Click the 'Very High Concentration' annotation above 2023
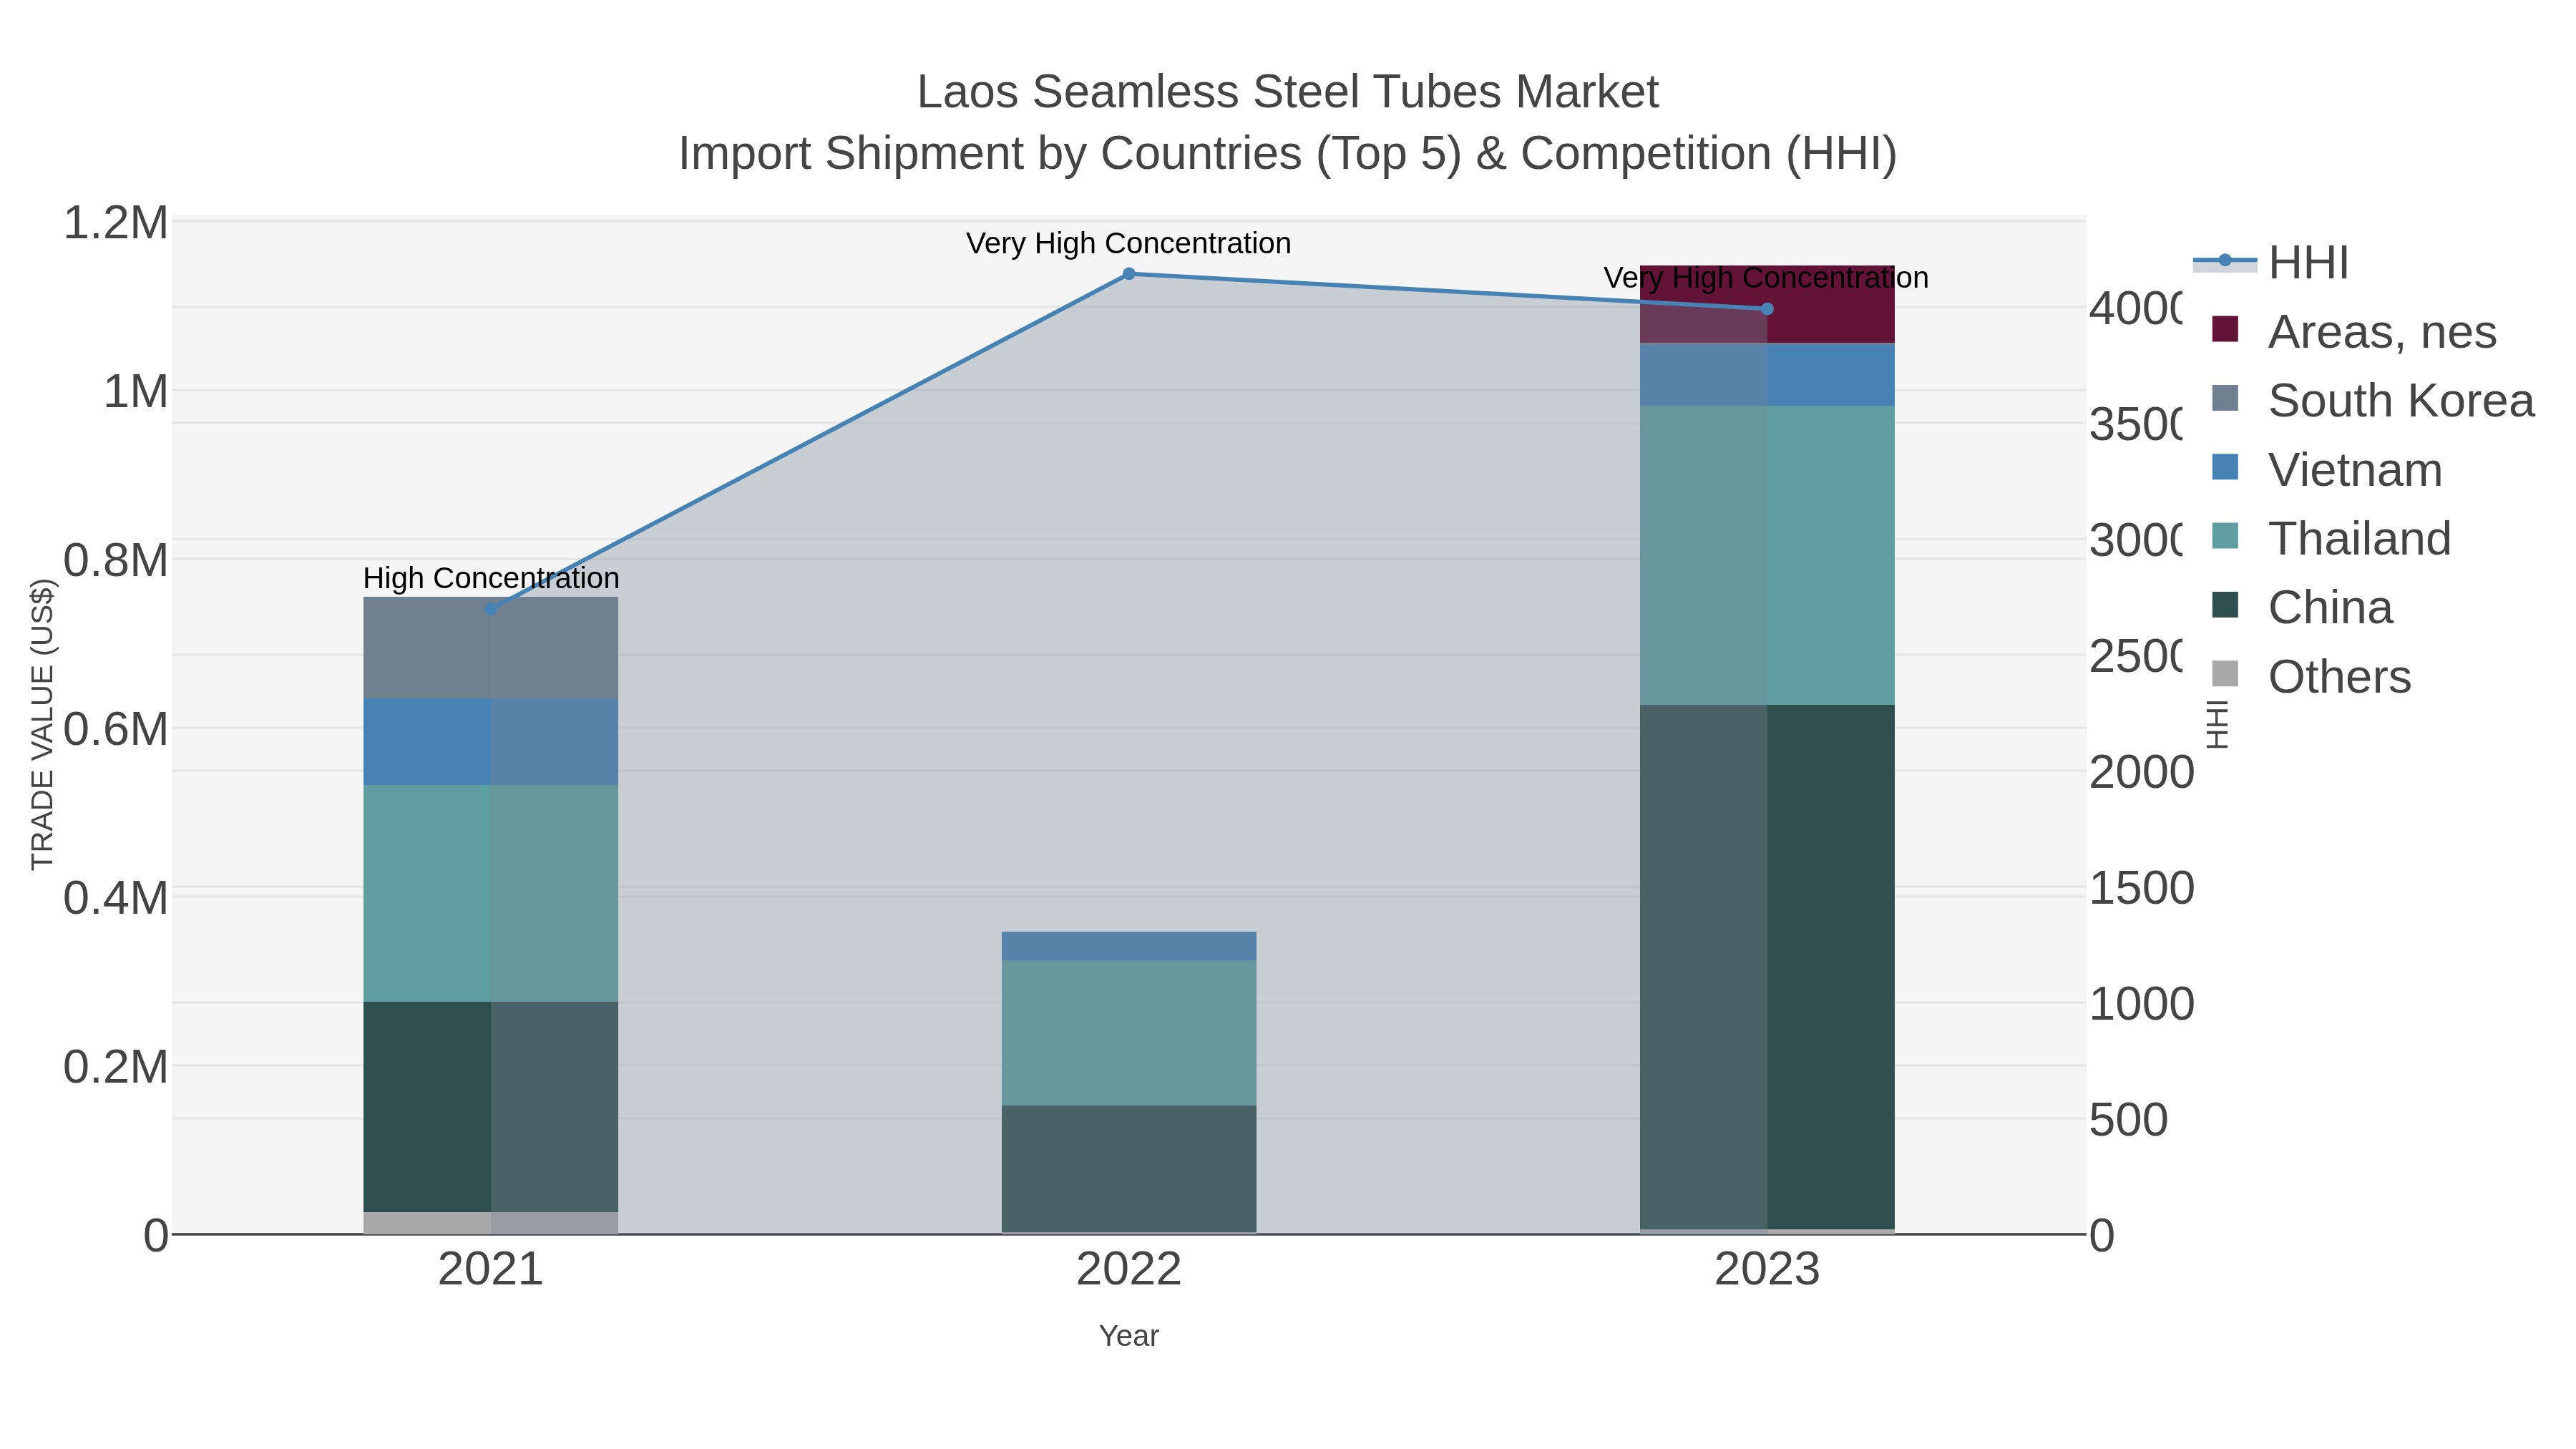The image size is (2576, 1449). (1767, 277)
